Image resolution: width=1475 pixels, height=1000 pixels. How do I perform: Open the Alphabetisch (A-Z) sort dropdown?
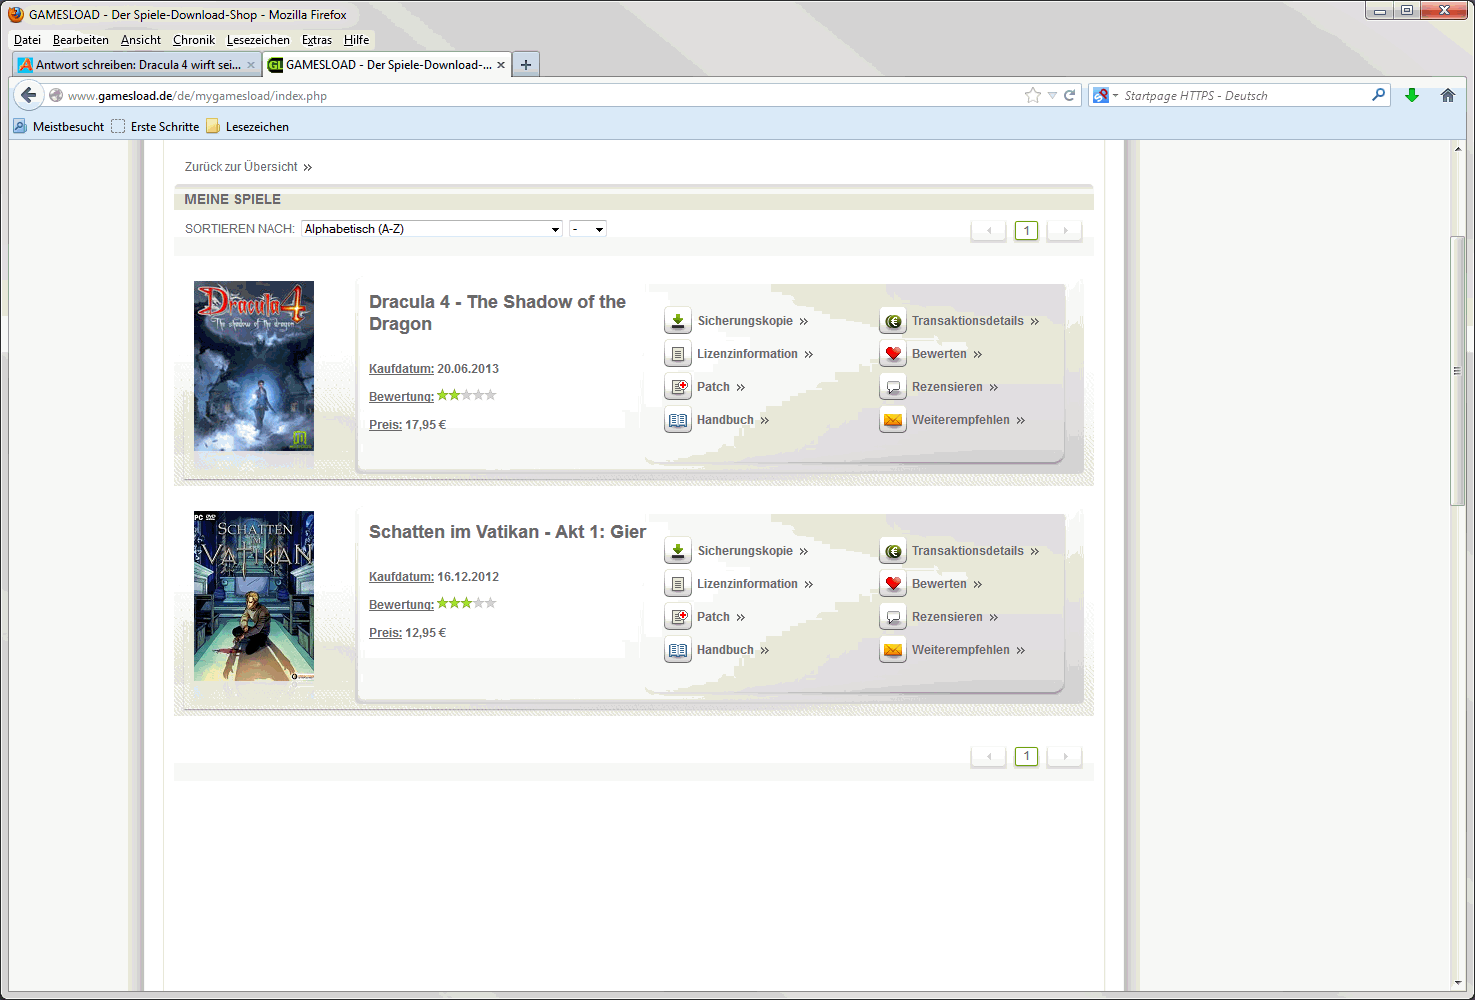(x=431, y=229)
